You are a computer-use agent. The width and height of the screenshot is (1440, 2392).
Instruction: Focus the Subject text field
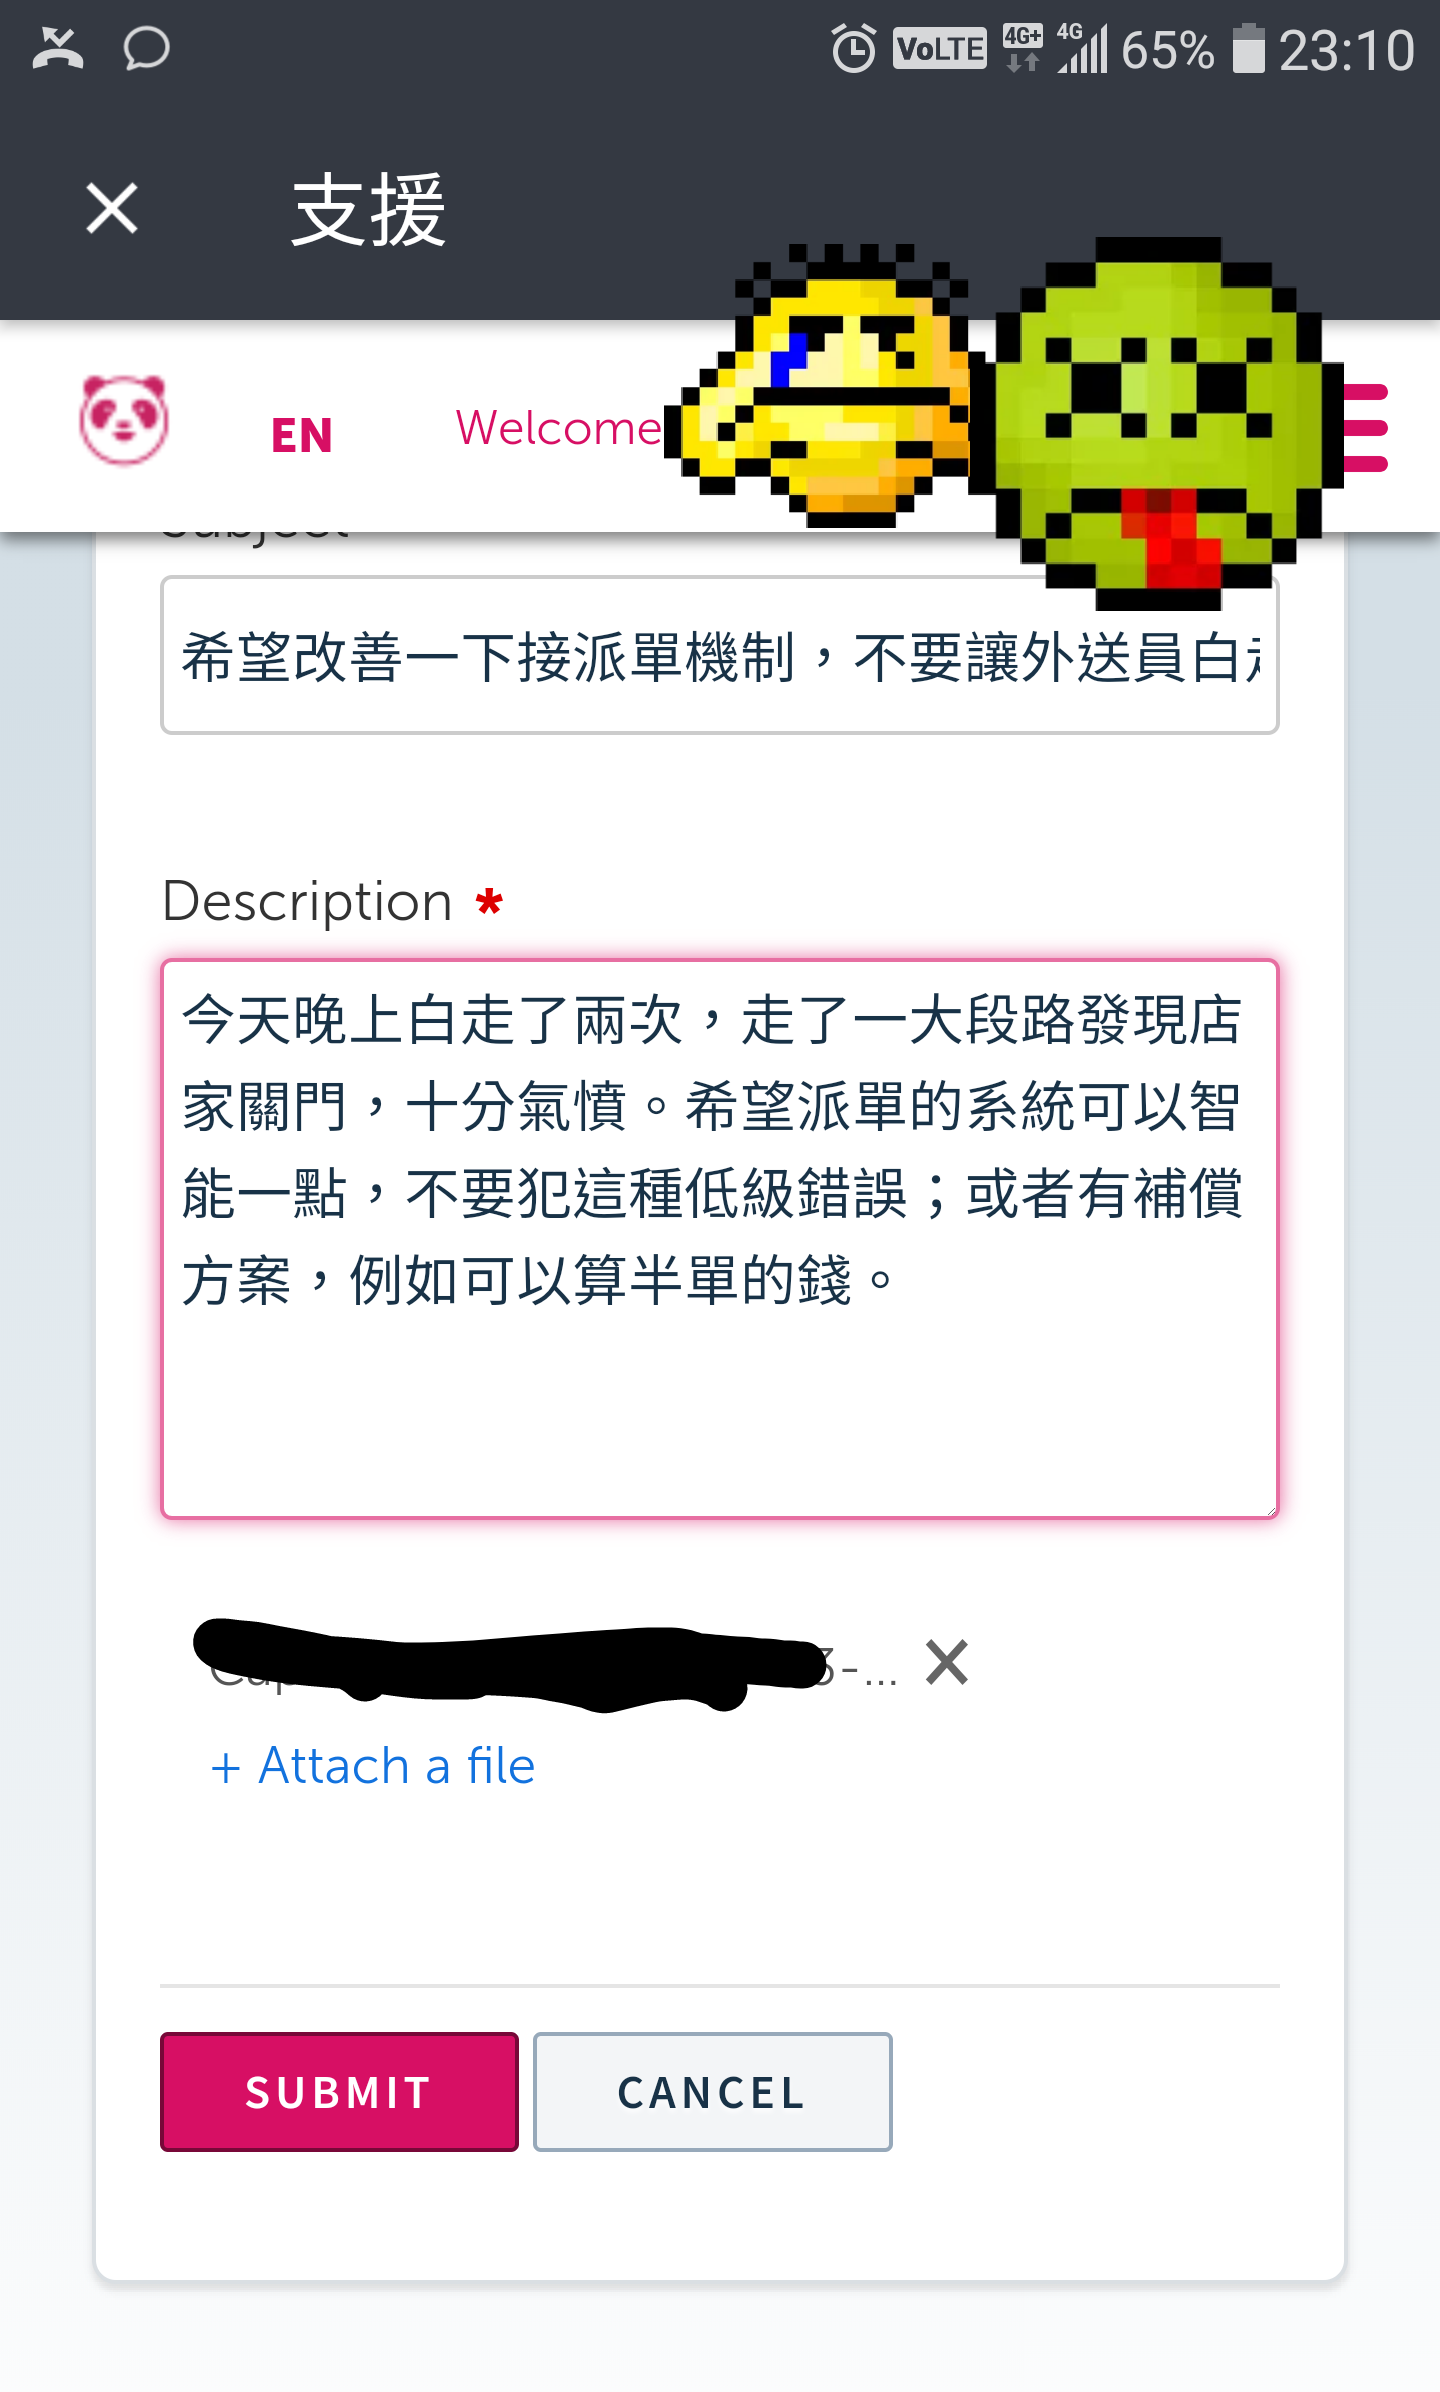(x=720, y=655)
